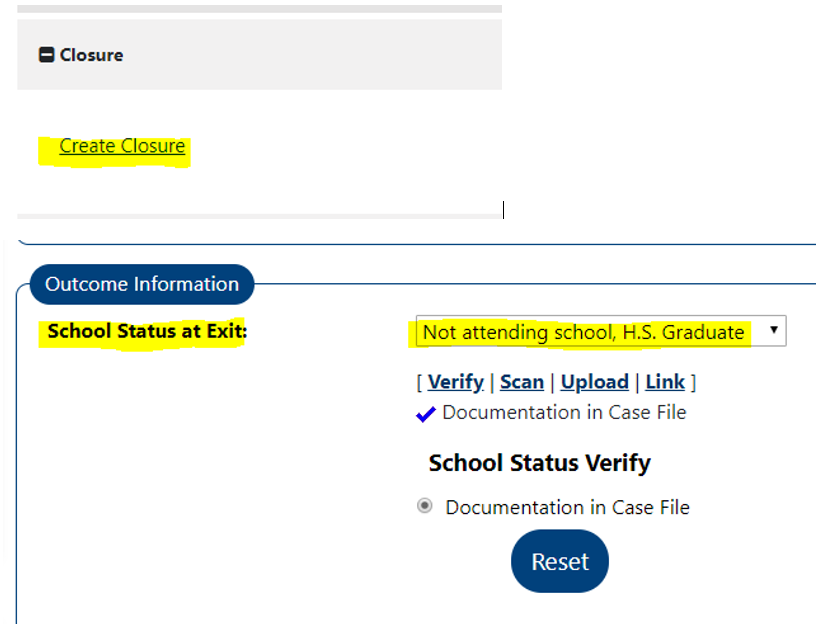
Task: Toggle the Closure header title text
Action: click(x=91, y=55)
